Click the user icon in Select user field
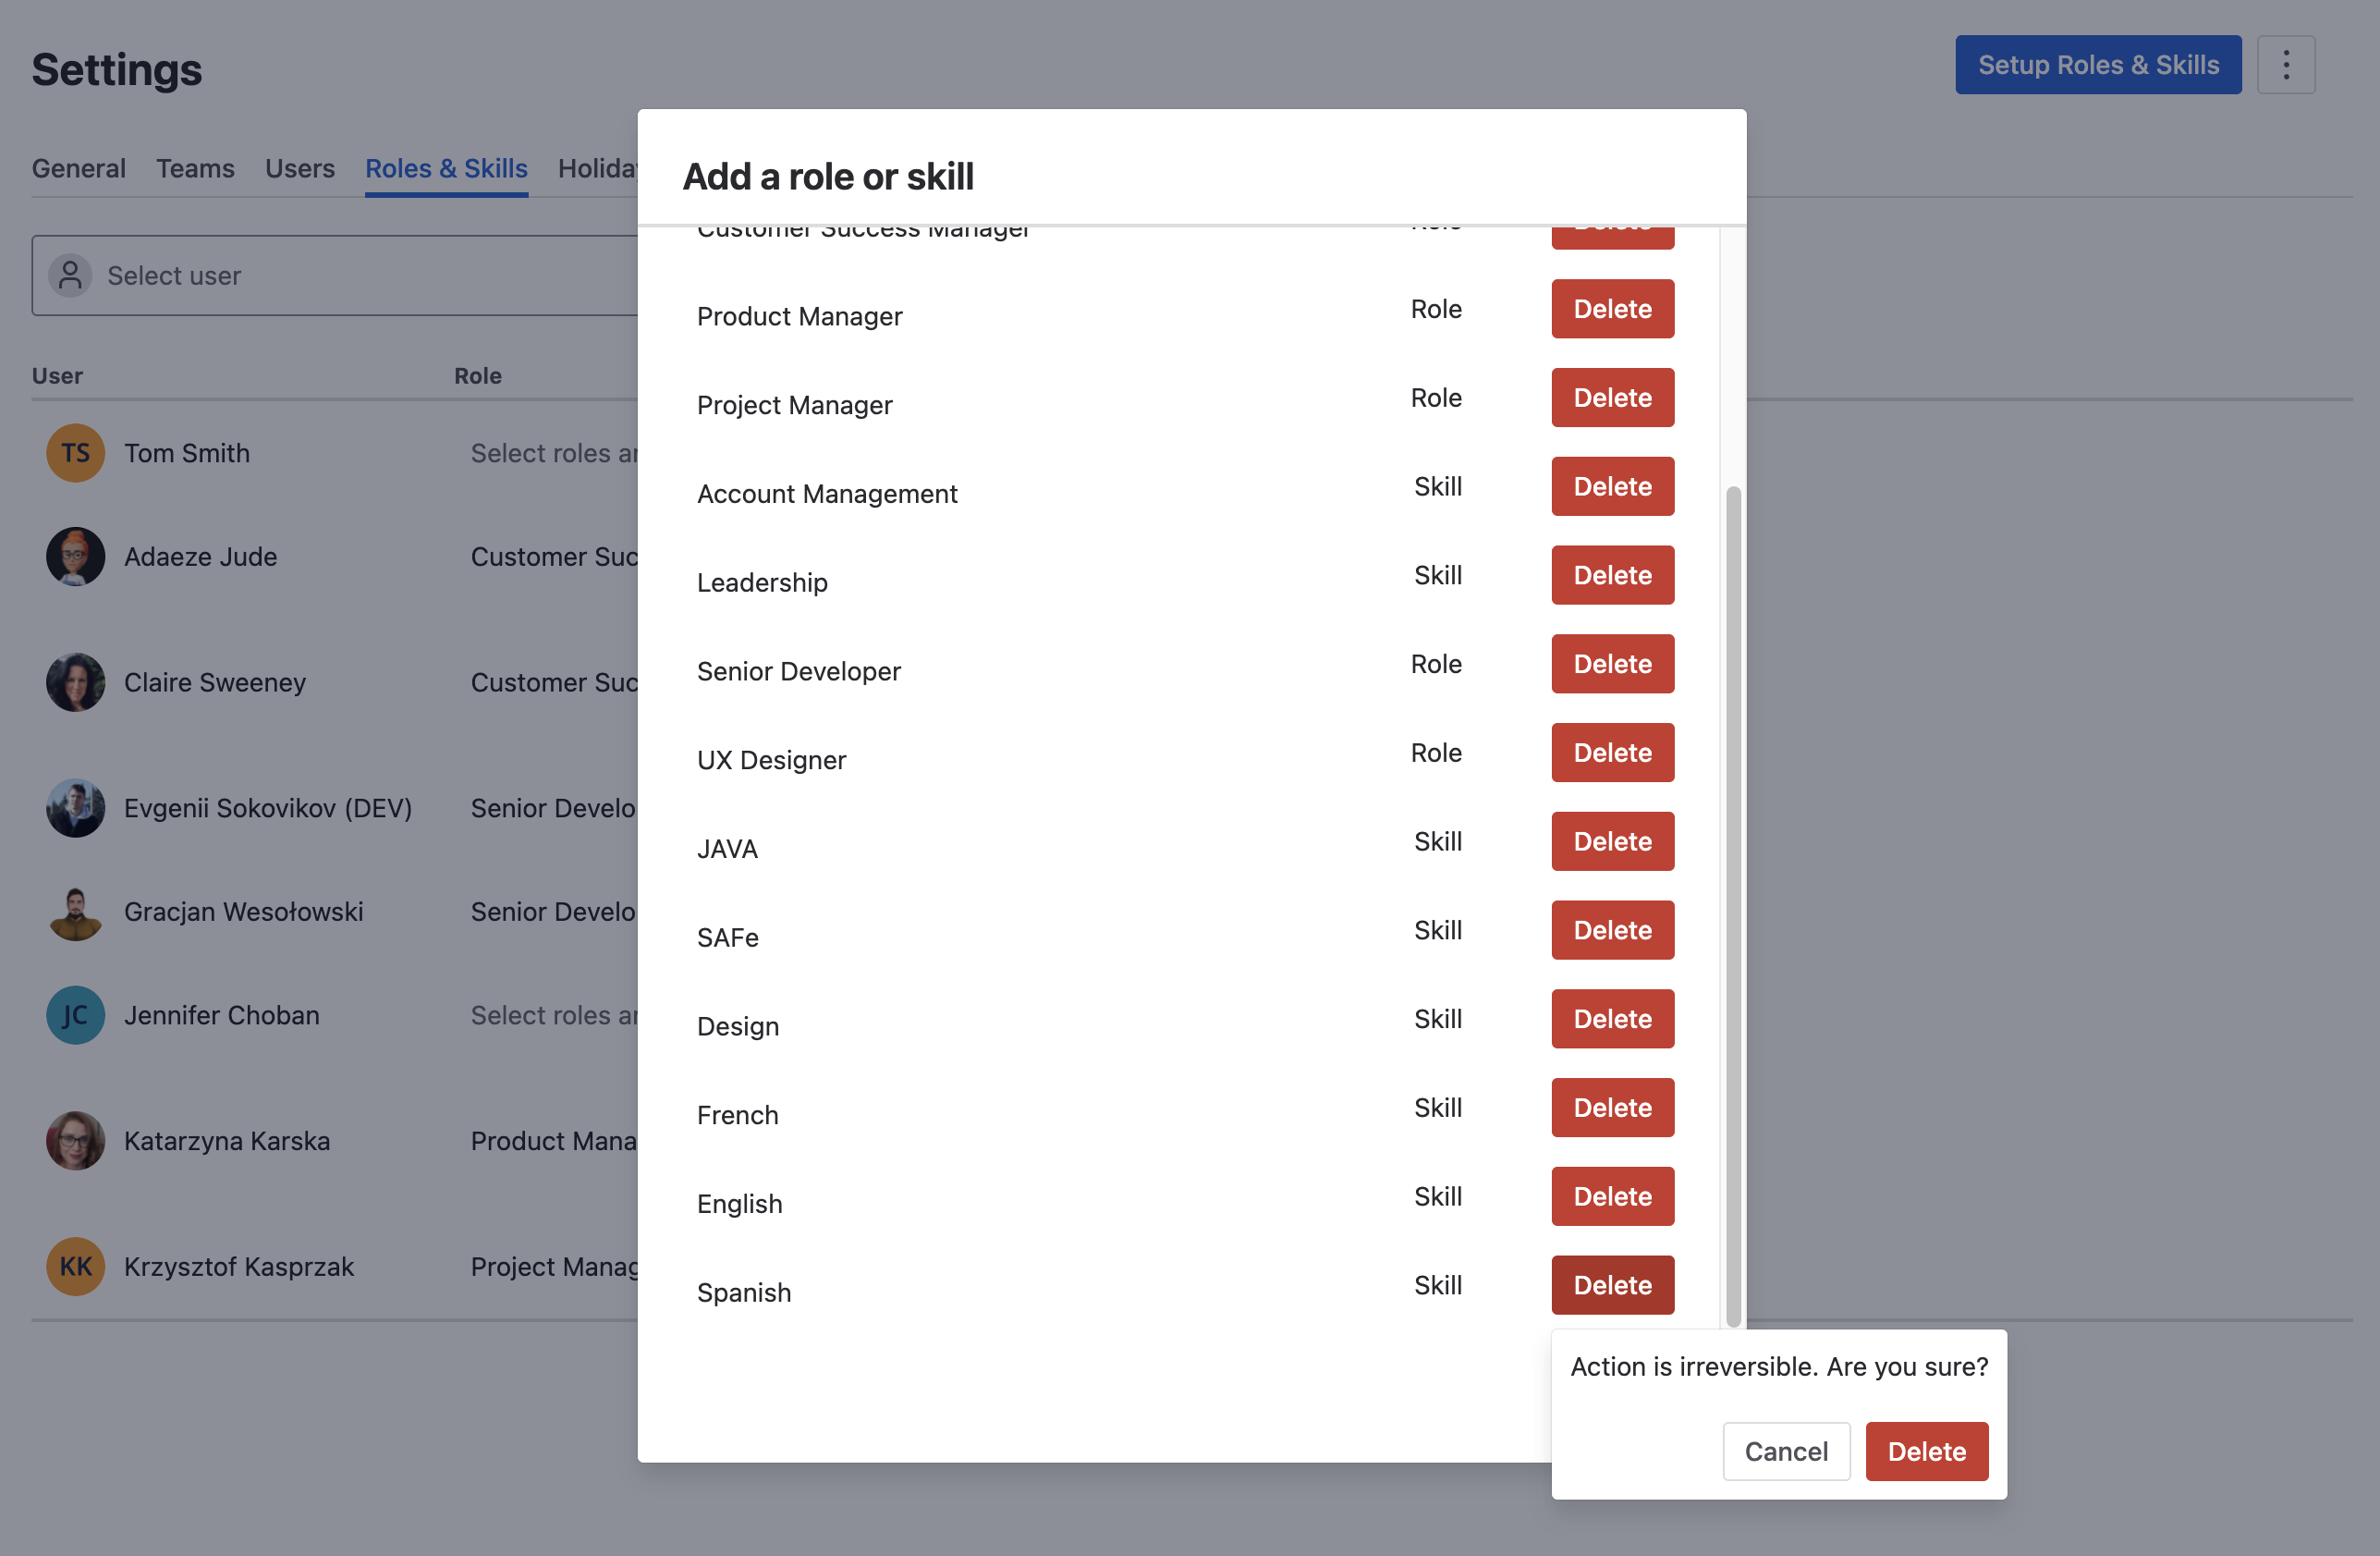Screen dimensions: 2380x1556 pyautogui.click(x=70, y=275)
